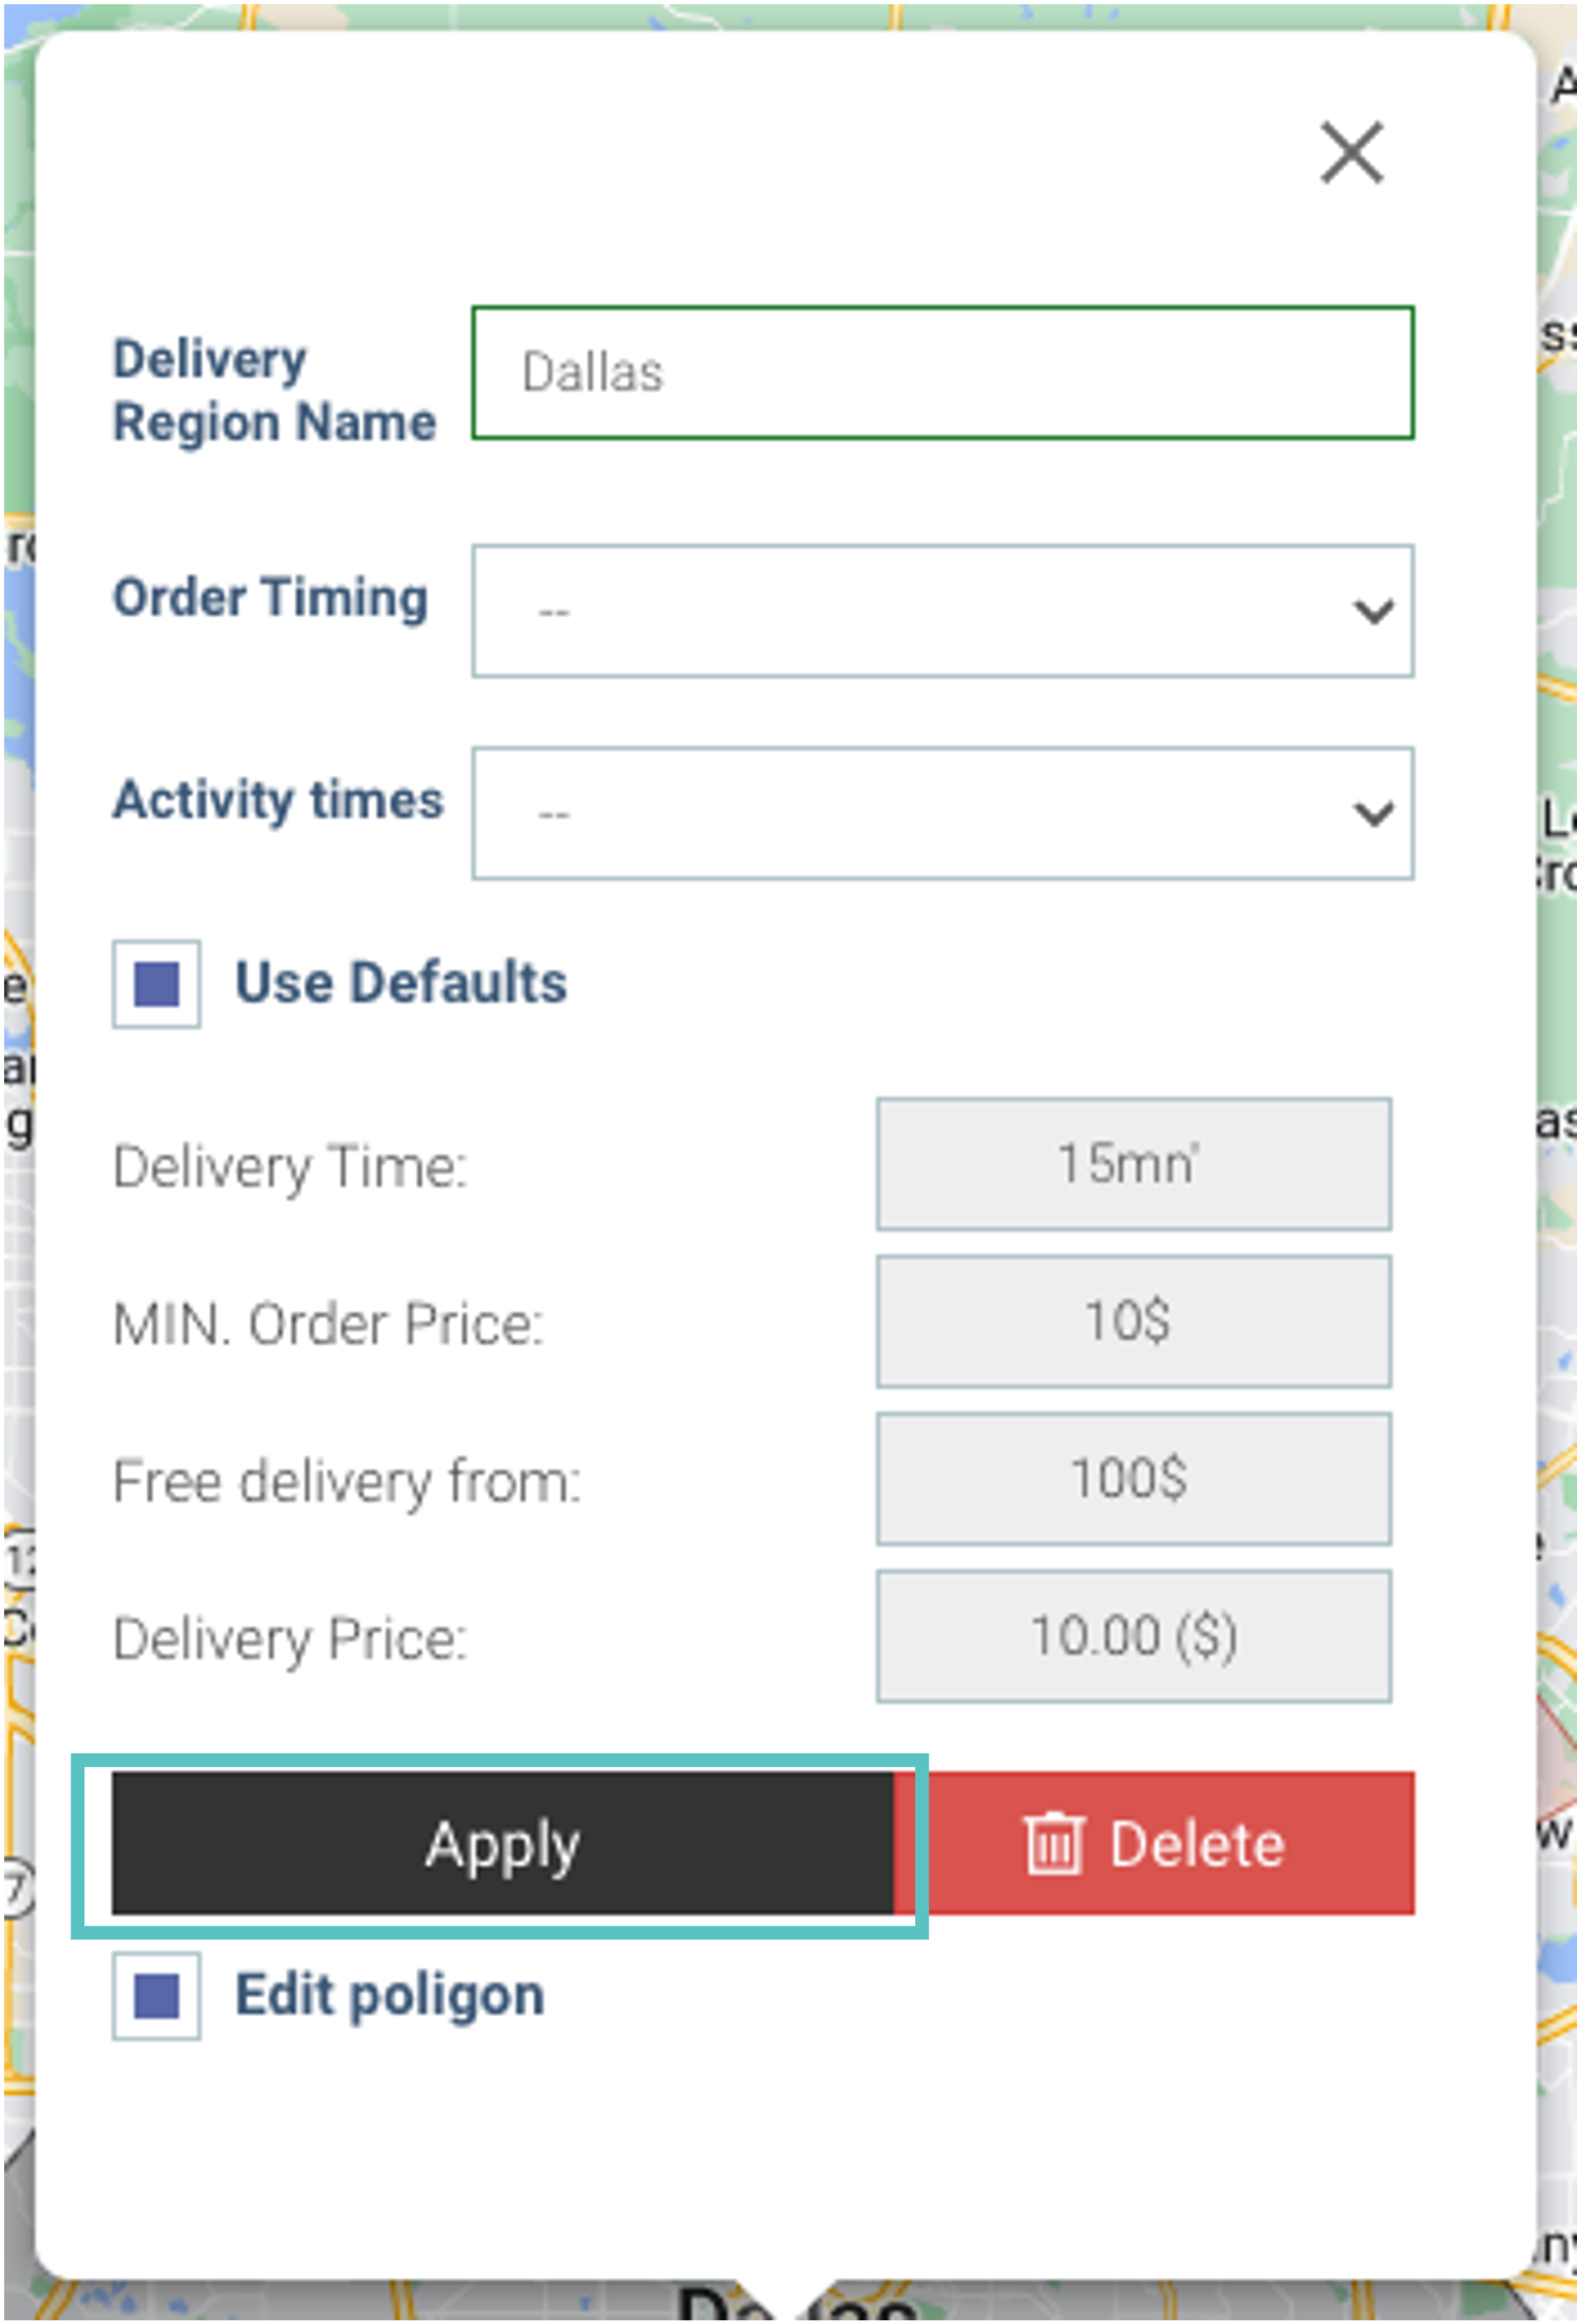The width and height of the screenshot is (1577, 2324).
Task: Click the Delivery Time value field
Action: coord(1133,1164)
